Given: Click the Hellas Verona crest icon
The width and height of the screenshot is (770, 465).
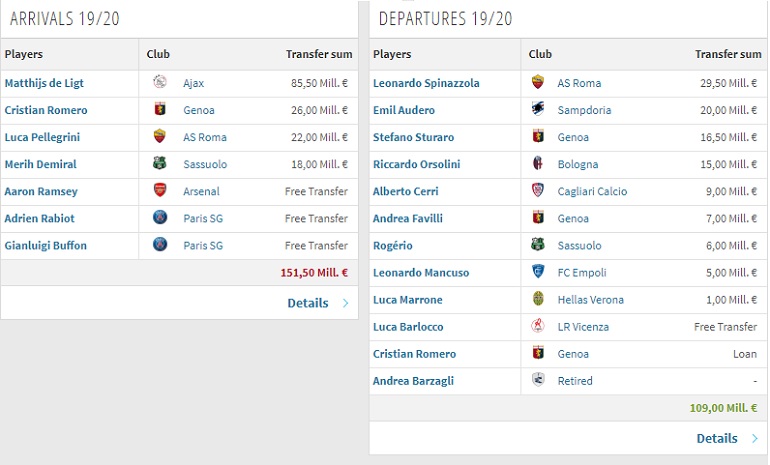Looking at the screenshot, I should (538, 298).
